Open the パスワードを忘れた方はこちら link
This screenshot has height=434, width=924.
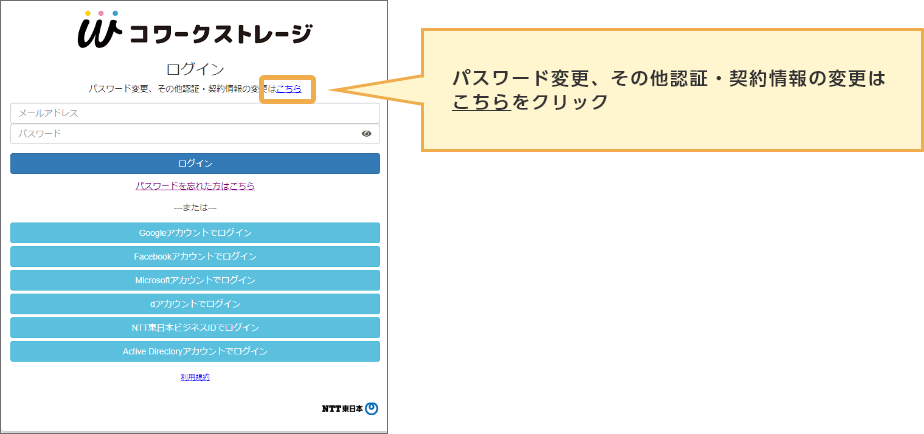pos(195,186)
